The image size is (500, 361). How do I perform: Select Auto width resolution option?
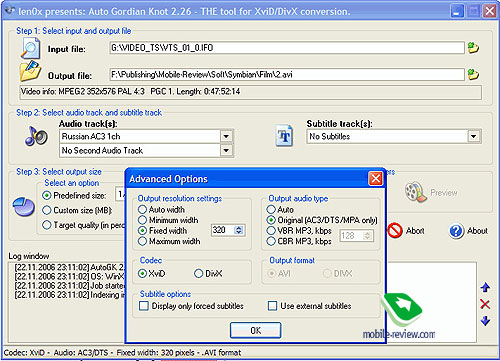[142, 209]
